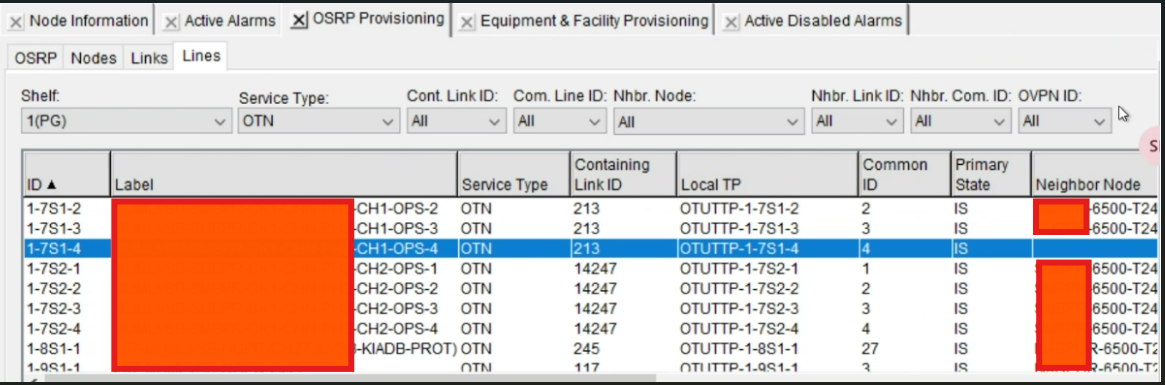
Task: Open Active Disabled Alarms tab
Action: point(823,22)
